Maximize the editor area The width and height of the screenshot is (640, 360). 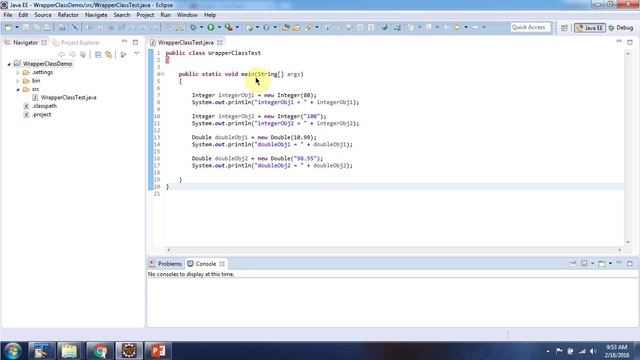click(630, 42)
